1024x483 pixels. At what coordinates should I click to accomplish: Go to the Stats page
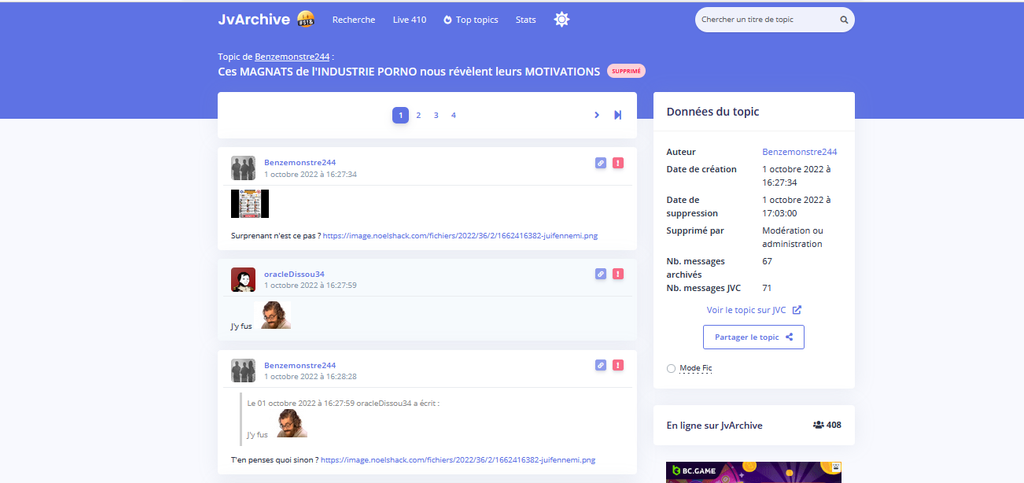(525, 19)
